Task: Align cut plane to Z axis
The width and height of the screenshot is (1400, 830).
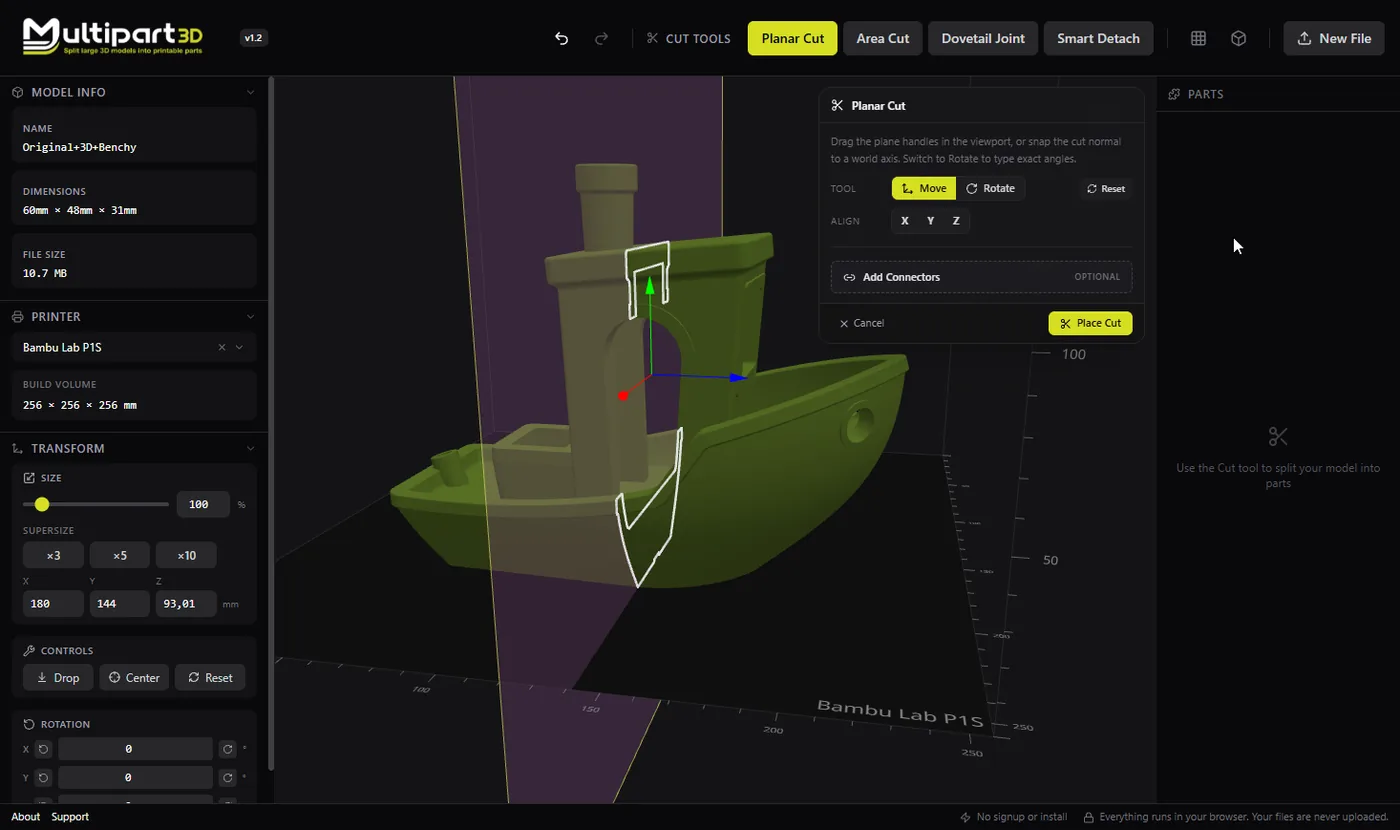Action: click(956, 221)
